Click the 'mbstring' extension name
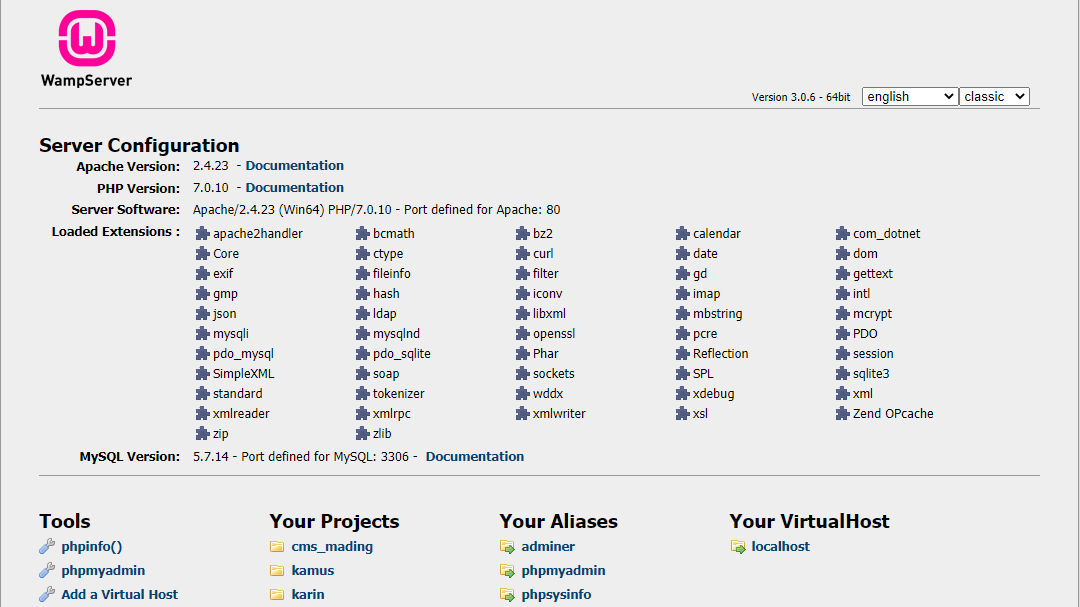Image resolution: width=1080 pixels, height=607 pixels. point(718,313)
